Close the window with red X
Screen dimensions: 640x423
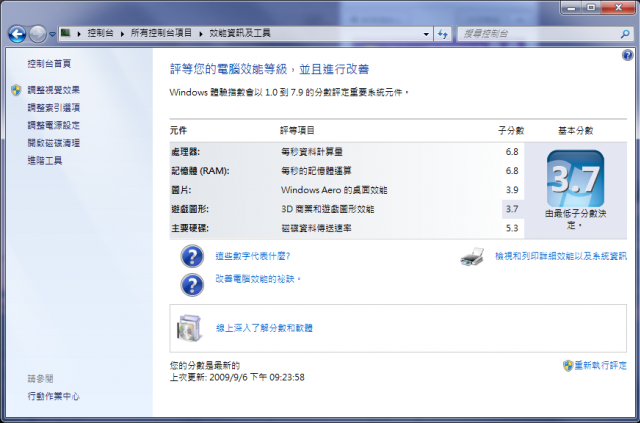coord(618,8)
